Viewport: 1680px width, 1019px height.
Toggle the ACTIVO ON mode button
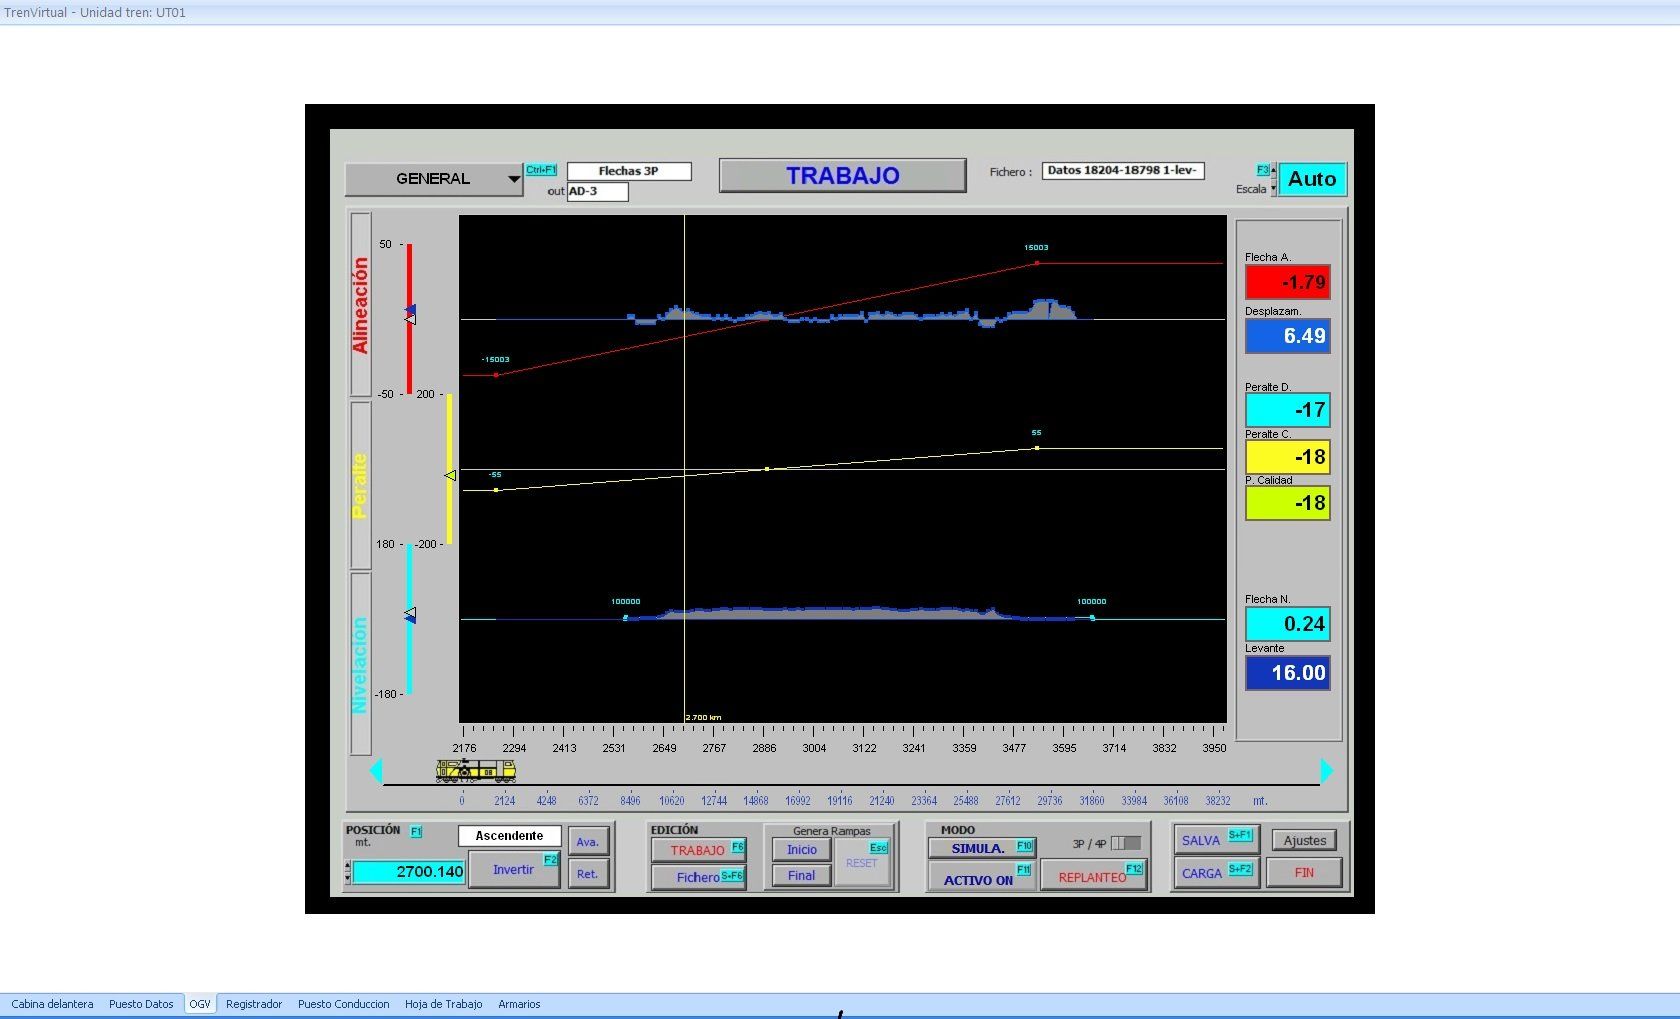(x=980, y=879)
